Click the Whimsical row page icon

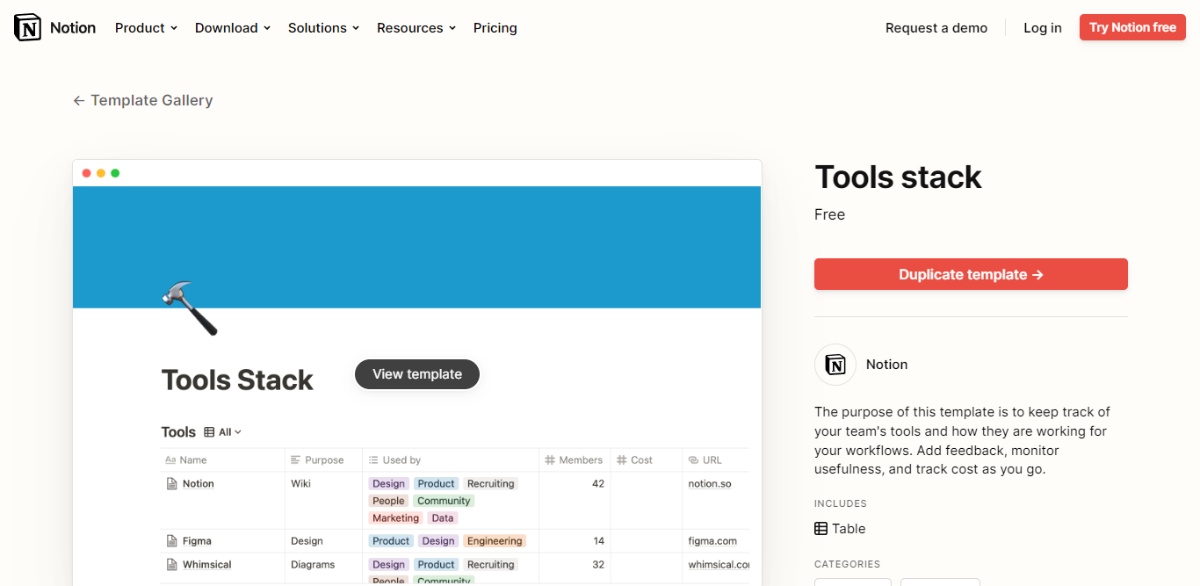171,565
